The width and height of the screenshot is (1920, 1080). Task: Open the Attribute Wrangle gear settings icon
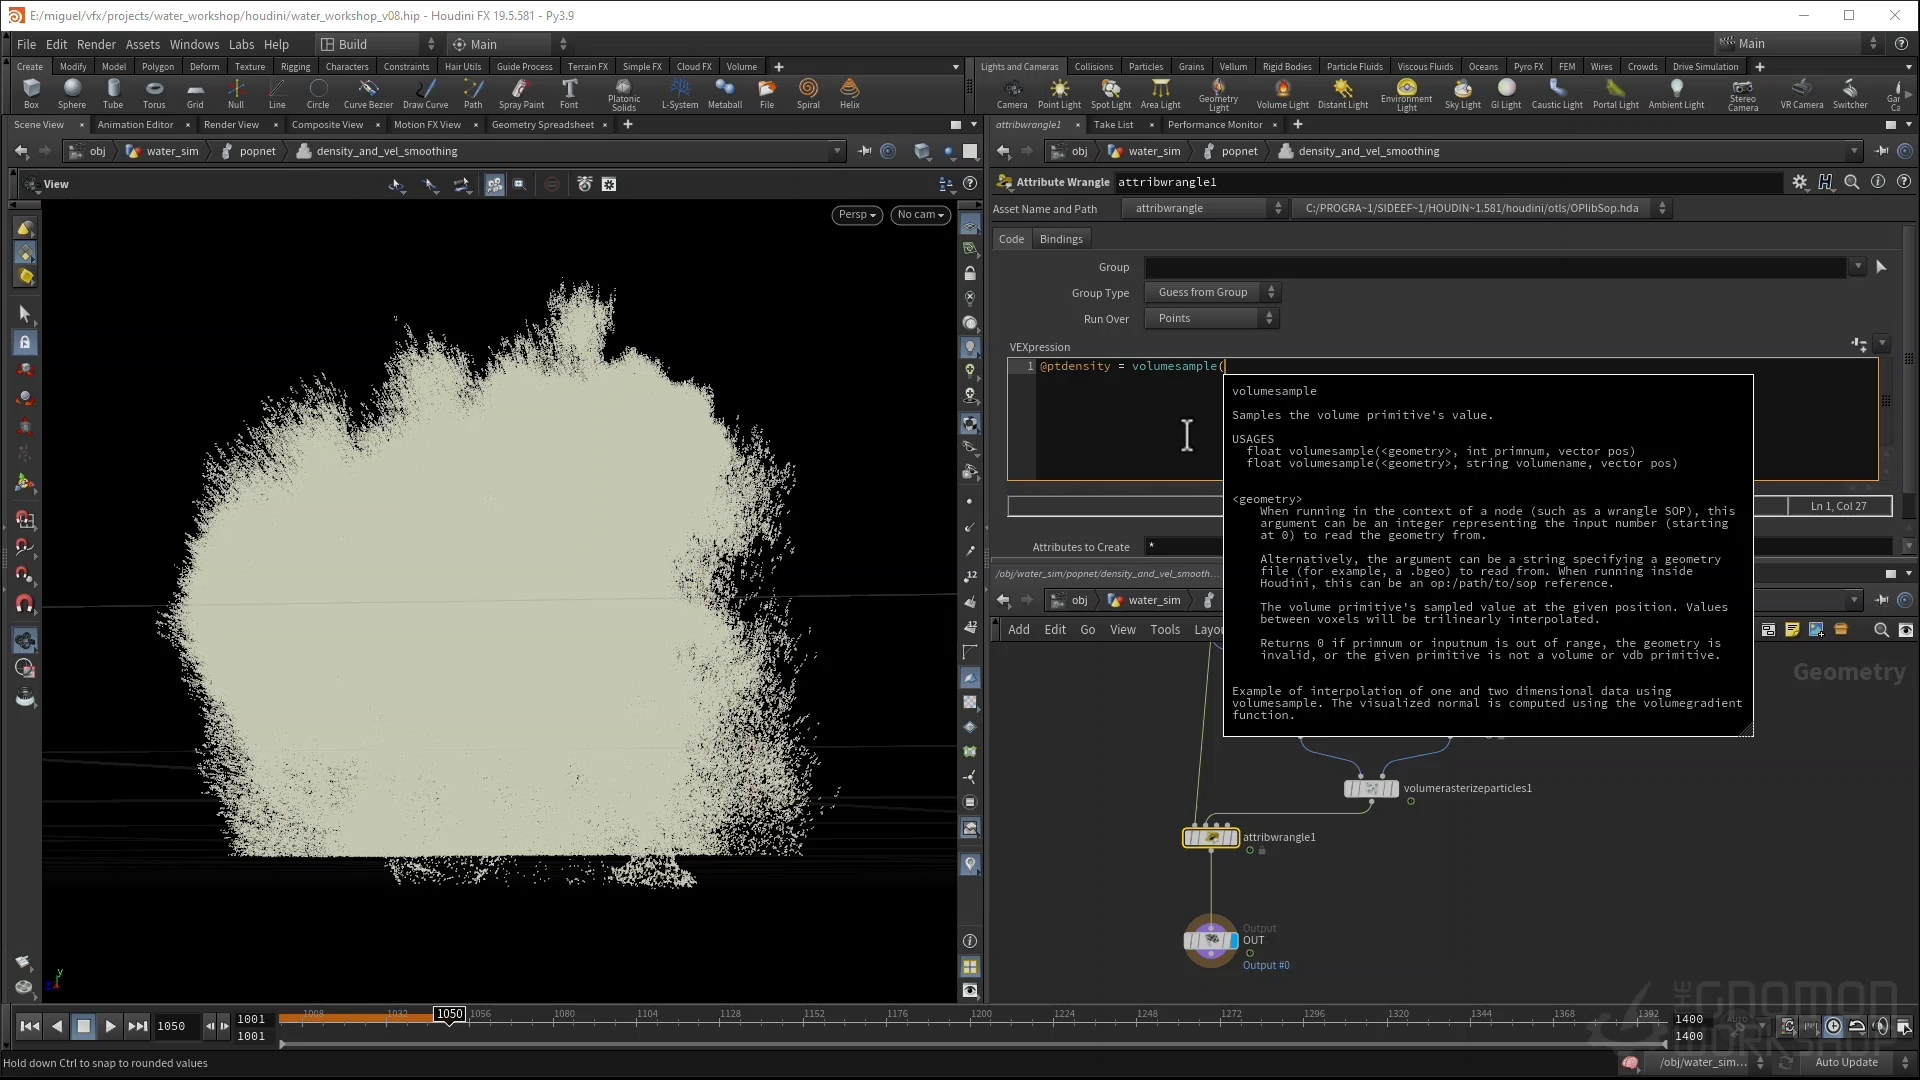point(1799,182)
